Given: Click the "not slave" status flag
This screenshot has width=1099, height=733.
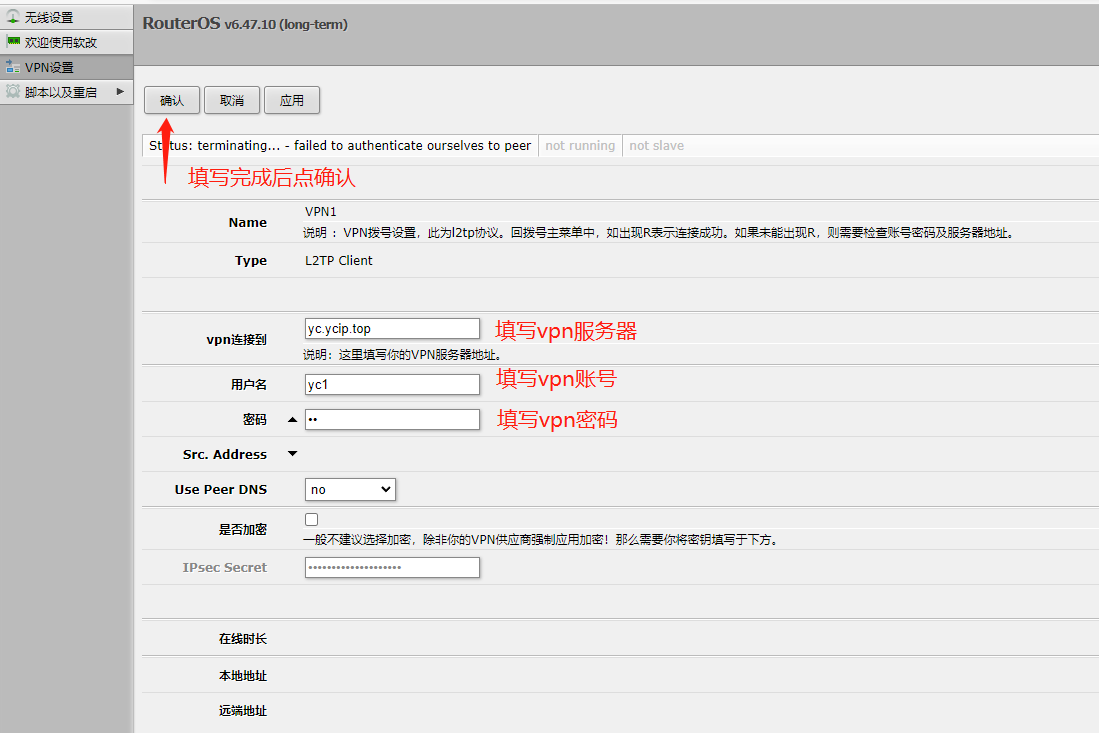Looking at the screenshot, I should click(657, 146).
